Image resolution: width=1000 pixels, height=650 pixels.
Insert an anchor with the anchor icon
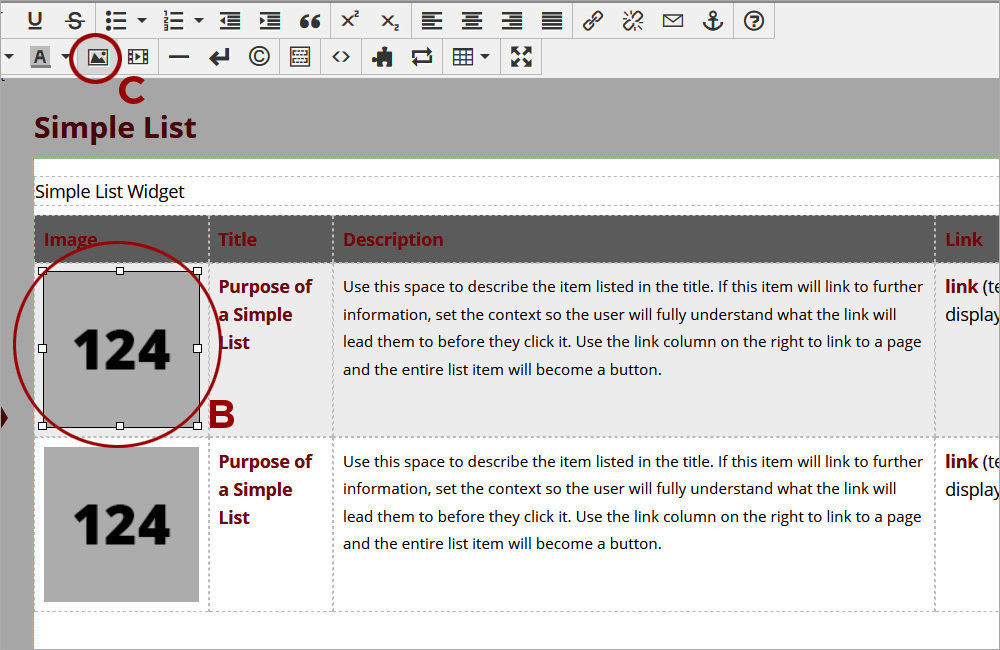(712, 20)
